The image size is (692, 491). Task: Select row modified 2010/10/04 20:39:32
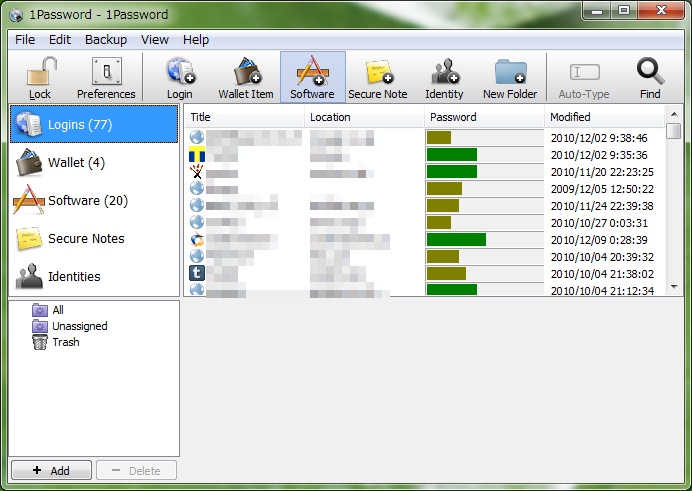pyautogui.click(x=425, y=257)
